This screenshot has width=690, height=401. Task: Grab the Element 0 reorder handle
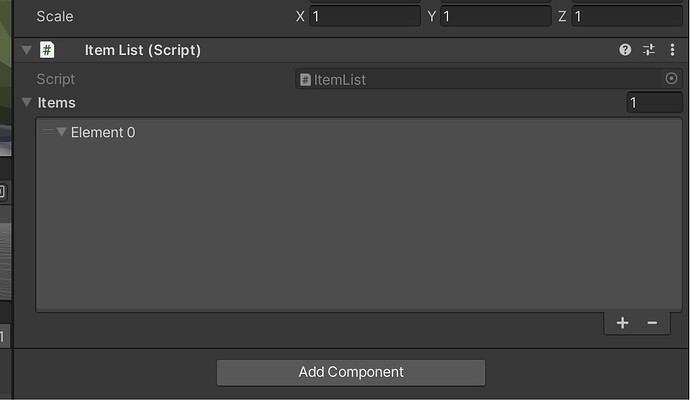[x=48, y=132]
